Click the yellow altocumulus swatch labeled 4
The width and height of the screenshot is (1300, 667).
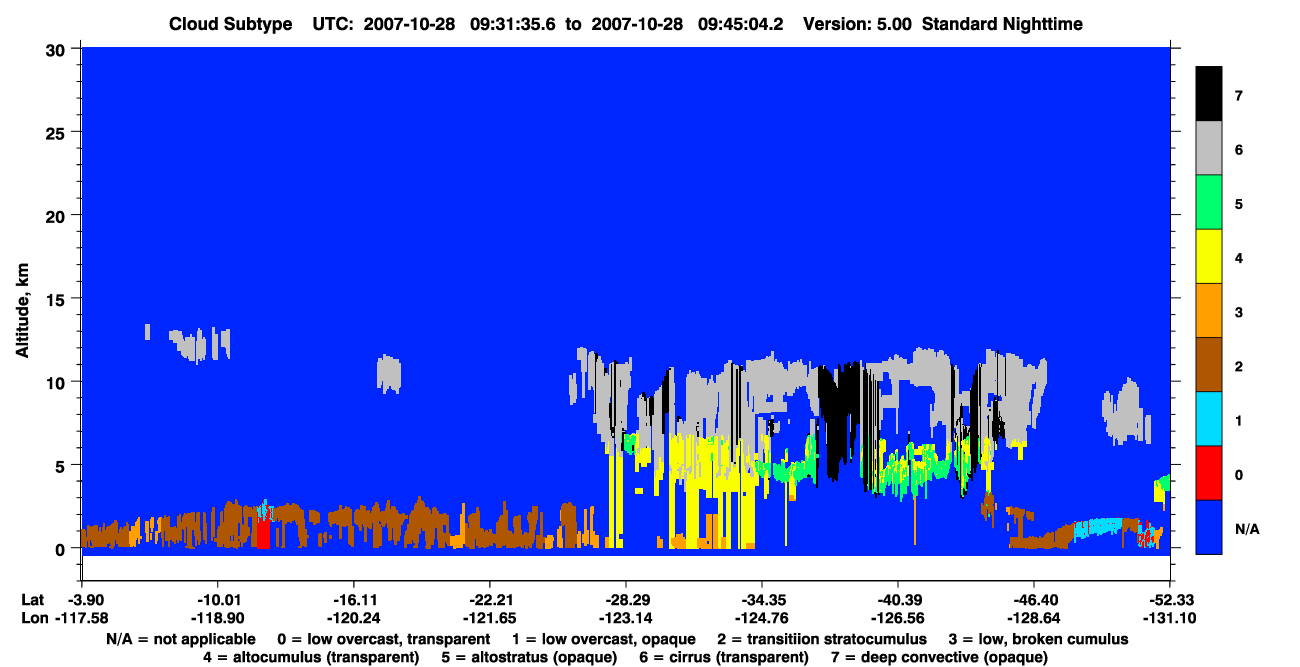tap(1209, 256)
